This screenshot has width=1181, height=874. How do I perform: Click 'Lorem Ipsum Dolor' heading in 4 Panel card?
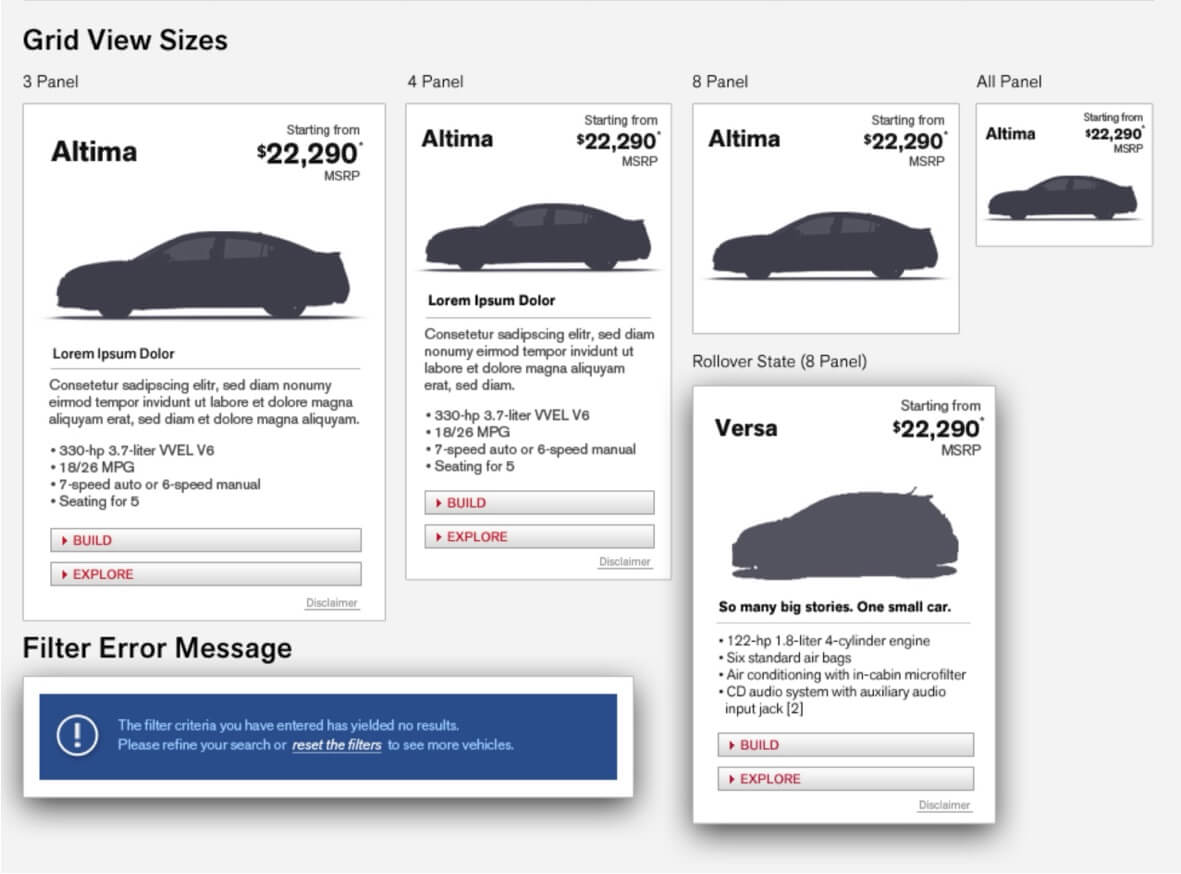(x=491, y=300)
